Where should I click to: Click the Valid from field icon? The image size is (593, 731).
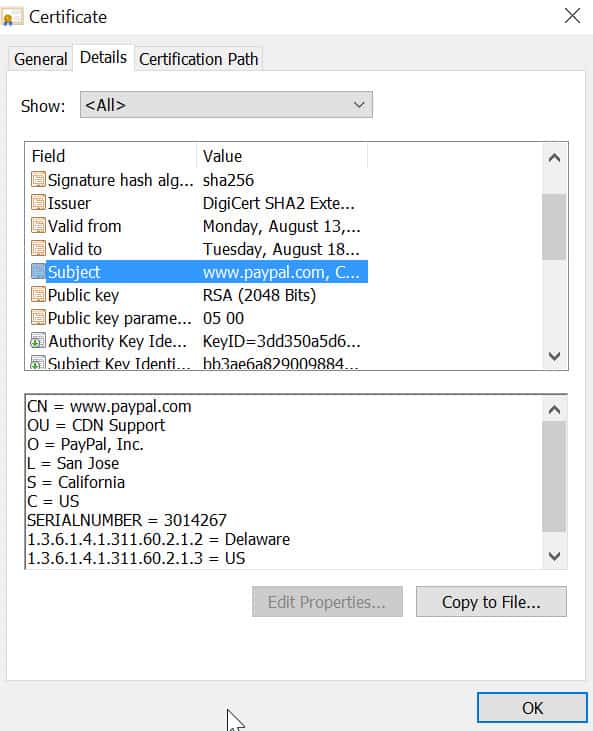[38, 225]
